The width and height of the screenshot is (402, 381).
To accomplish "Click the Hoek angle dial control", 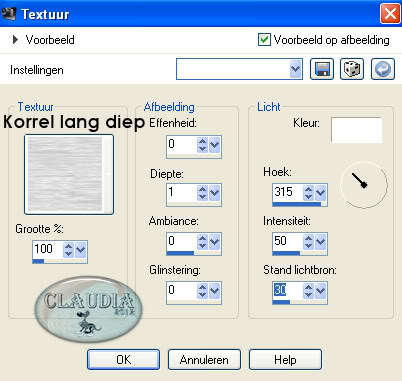I will [x=364, y=185].
